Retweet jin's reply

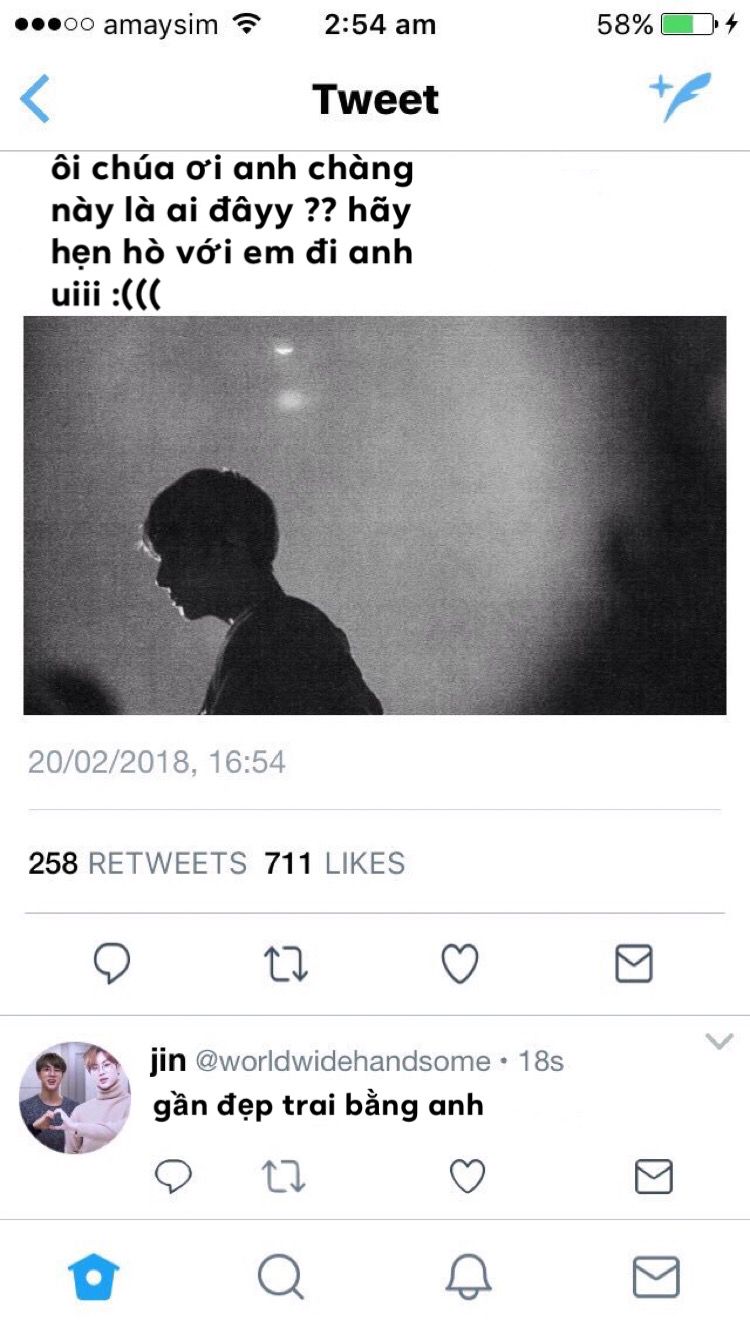click(283, 1177)
